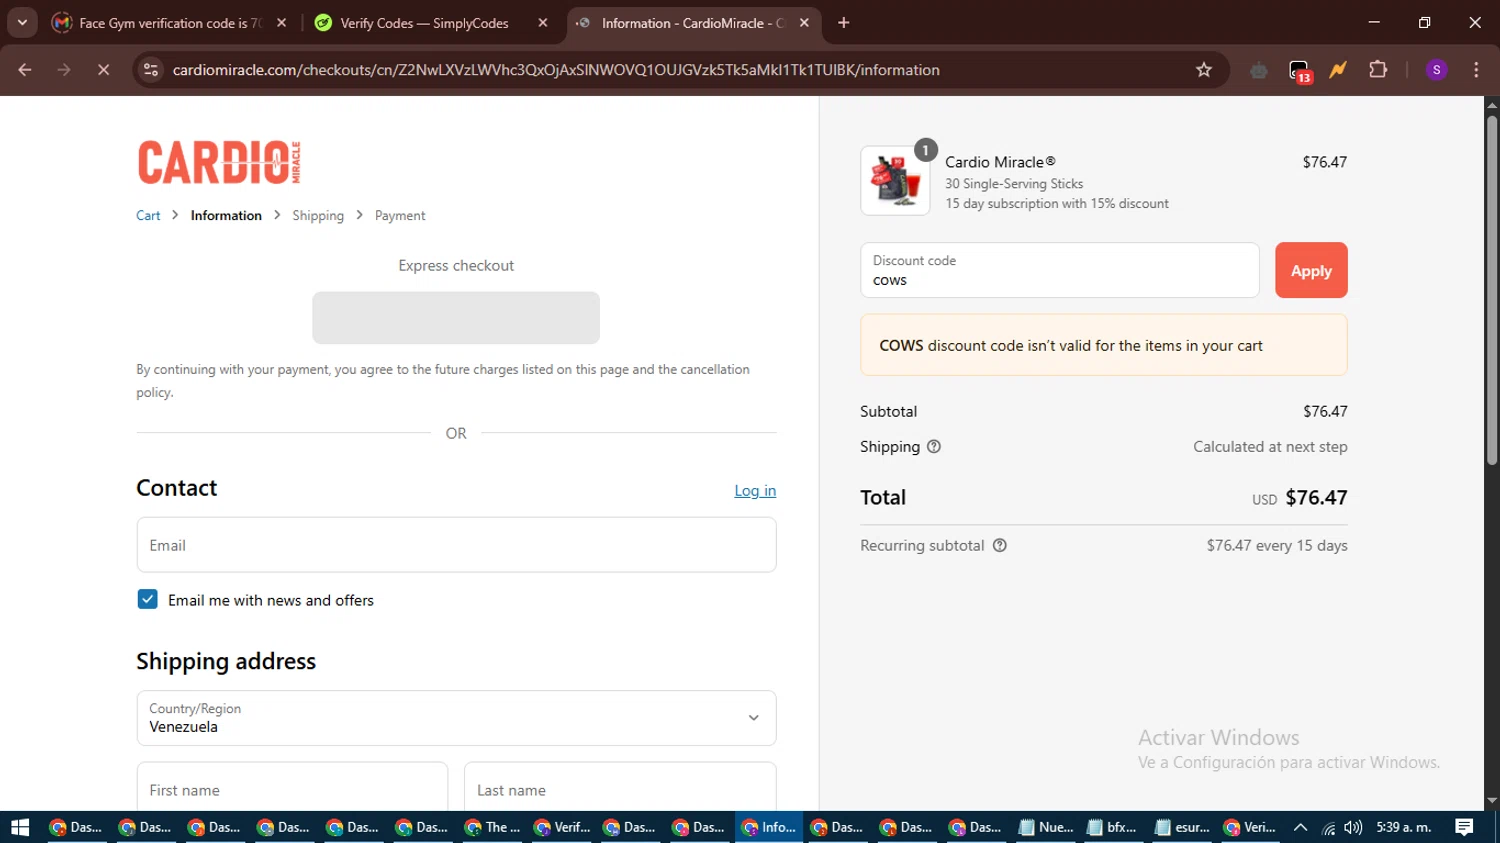This screenshot has width=1500, height=843.
Task: Open the 'Nue...' Notepad taskbar item
Action: tap(1046, 827)
